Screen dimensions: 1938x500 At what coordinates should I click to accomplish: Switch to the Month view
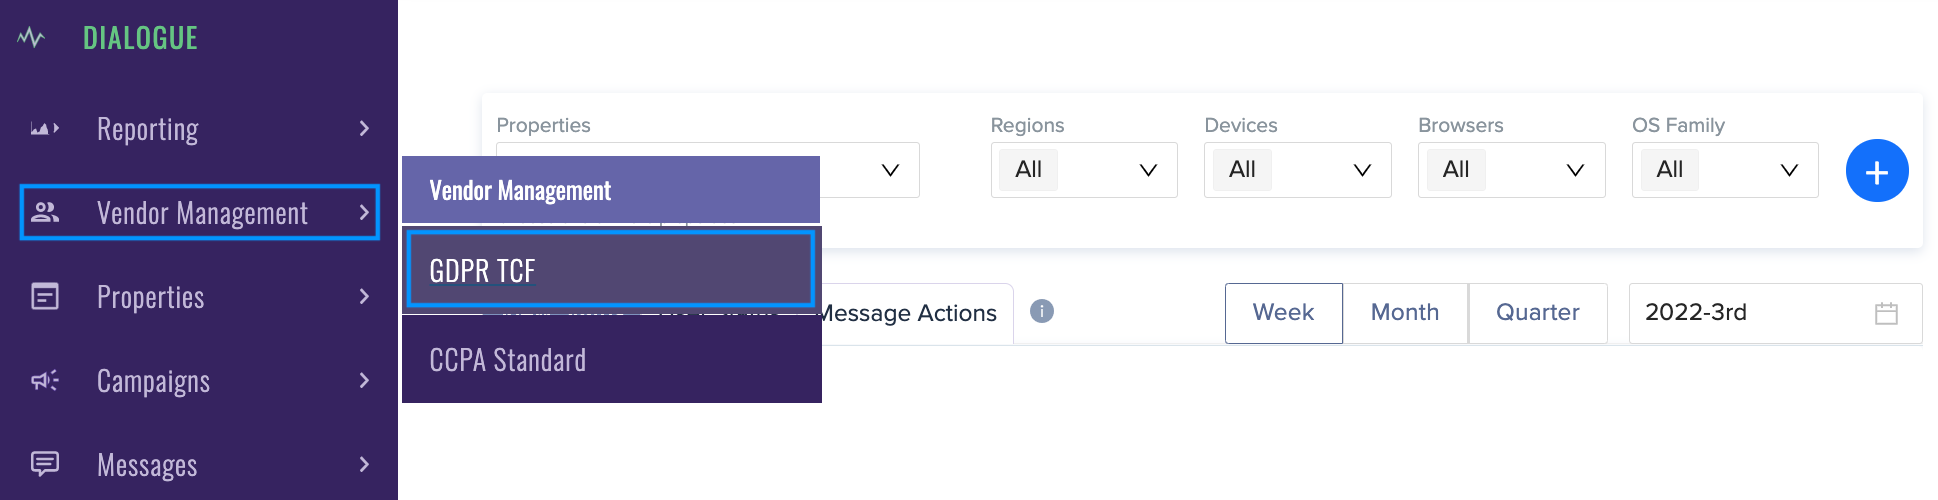point(1404,313)
